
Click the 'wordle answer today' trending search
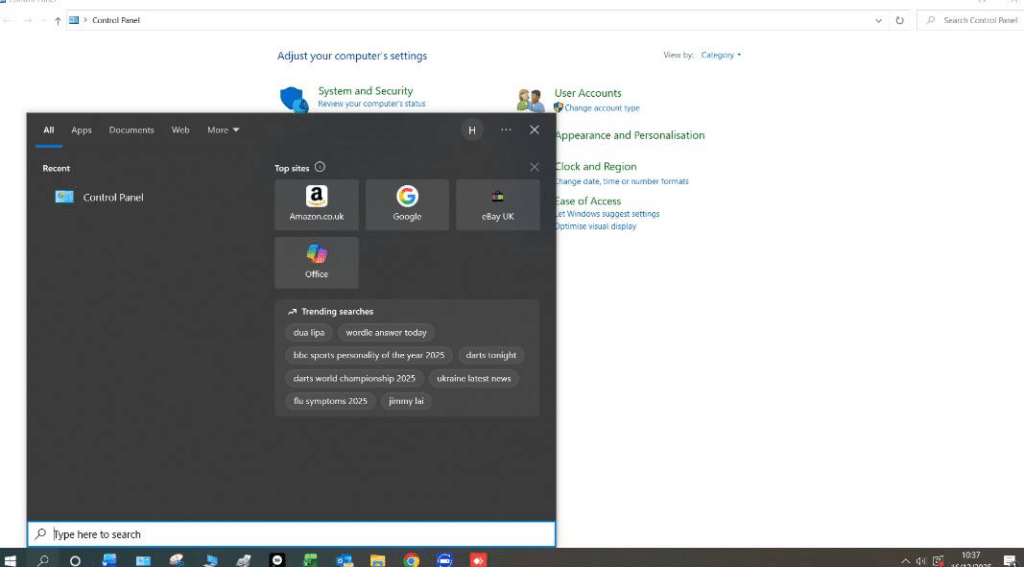click(386, 332)
